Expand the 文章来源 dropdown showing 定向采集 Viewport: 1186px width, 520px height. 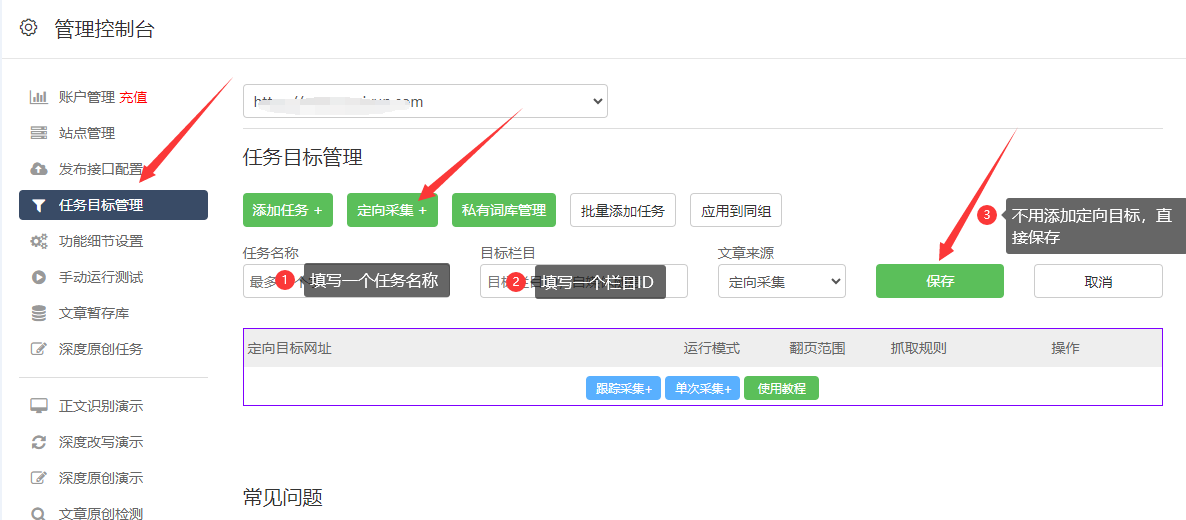pyautogui.click(x=781, y=282)
